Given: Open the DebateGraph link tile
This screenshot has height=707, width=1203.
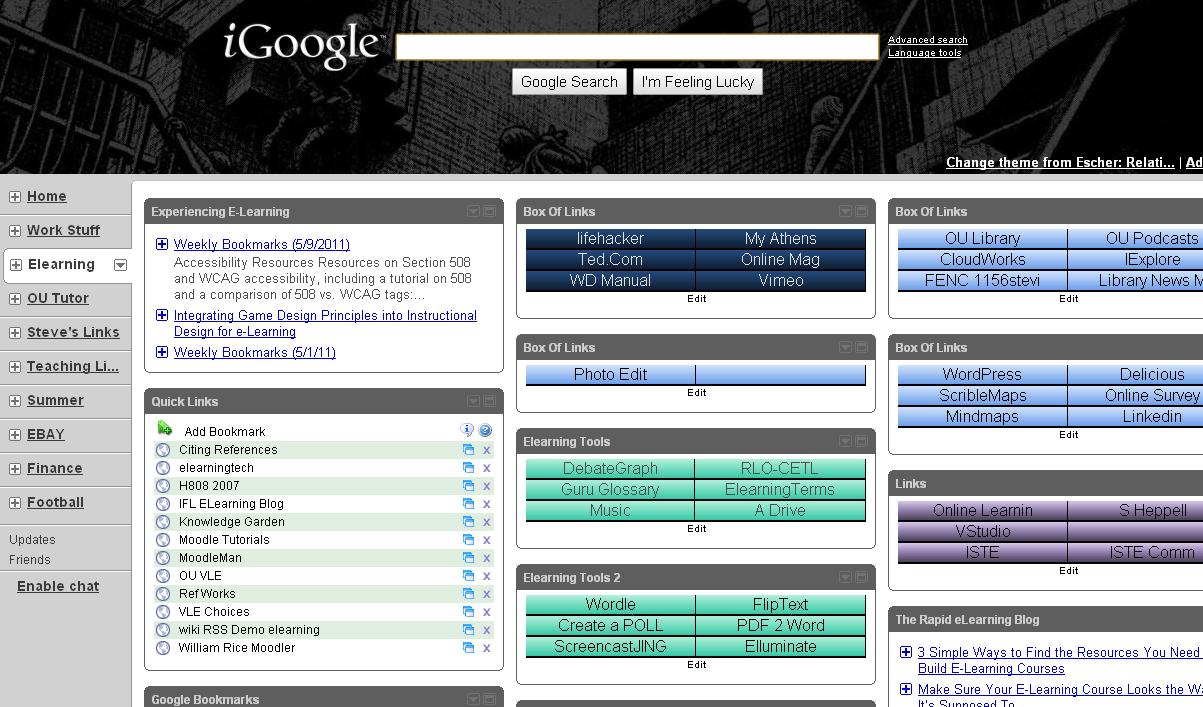Looking at the screenshot, I should point(610,469).
